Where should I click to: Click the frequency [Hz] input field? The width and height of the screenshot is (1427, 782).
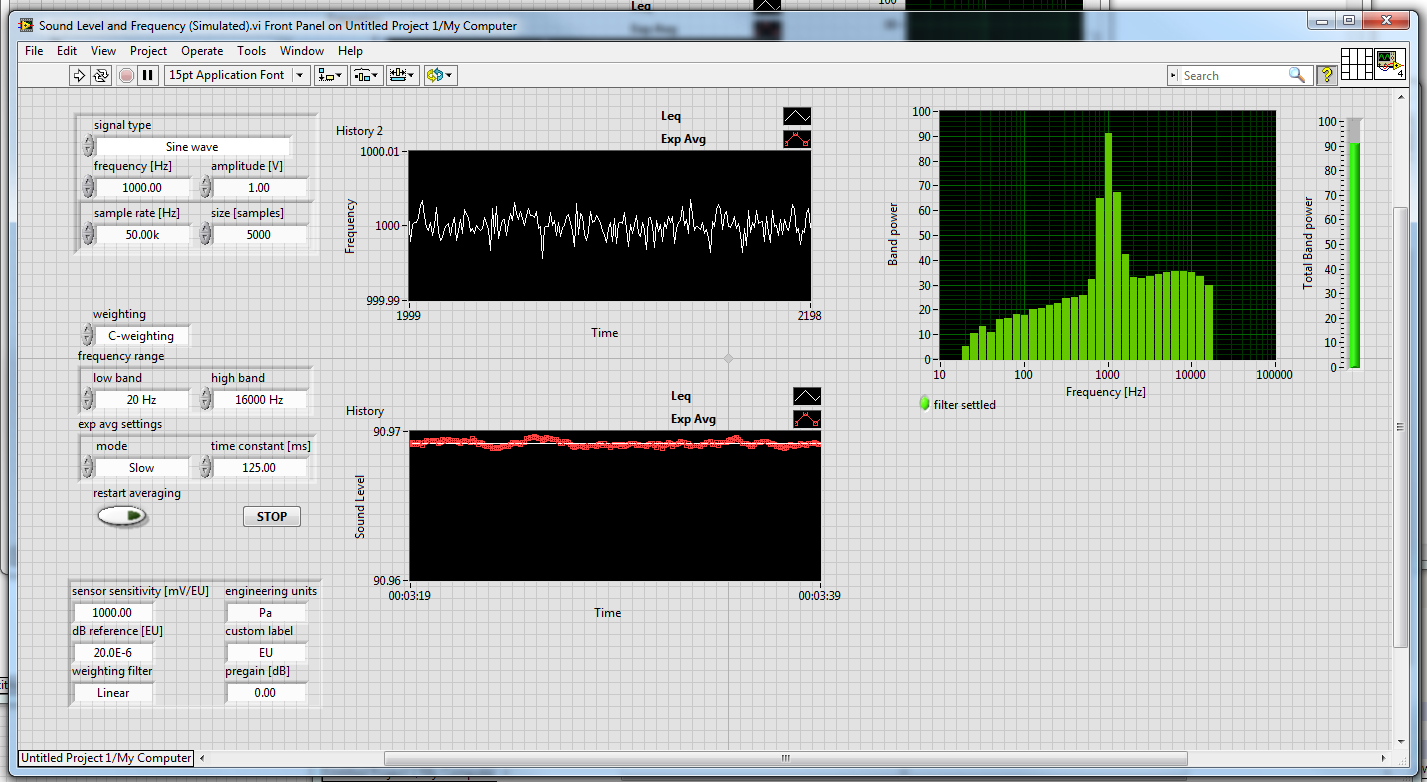(x=140, y=187)
